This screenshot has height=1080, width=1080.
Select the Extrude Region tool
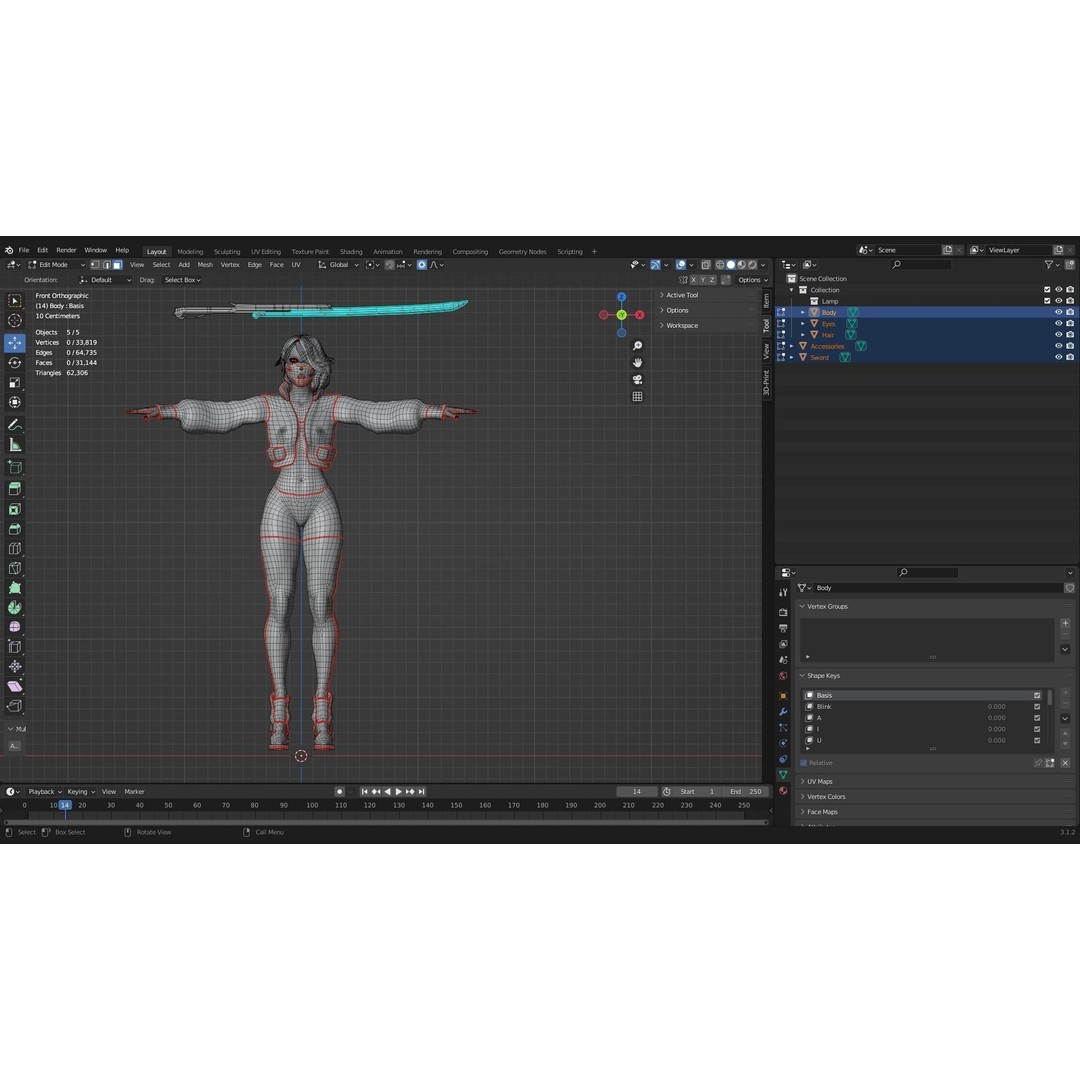click(x=14, y=489)
